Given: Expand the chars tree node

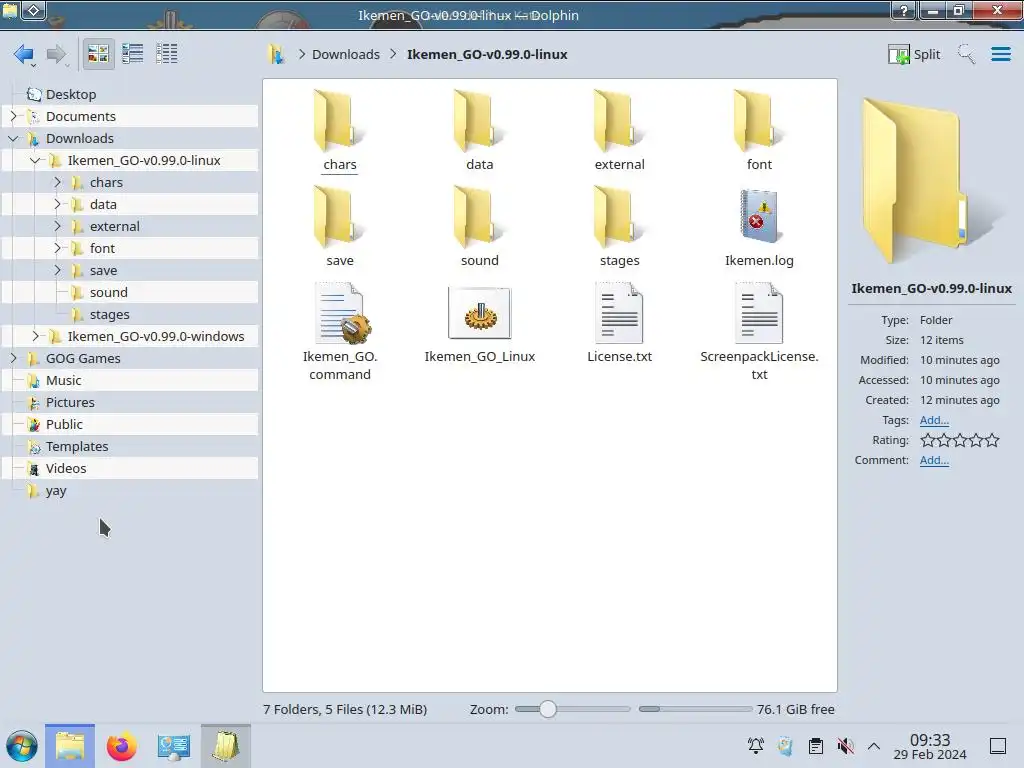Looking at the screenshot, I should coord(57,182).
